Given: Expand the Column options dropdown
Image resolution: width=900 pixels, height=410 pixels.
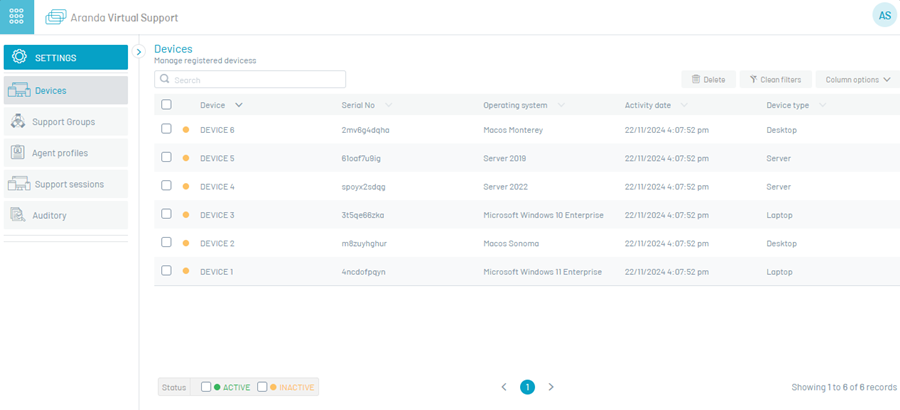Looking at the screenshot, I should click(x=858, y=79).
